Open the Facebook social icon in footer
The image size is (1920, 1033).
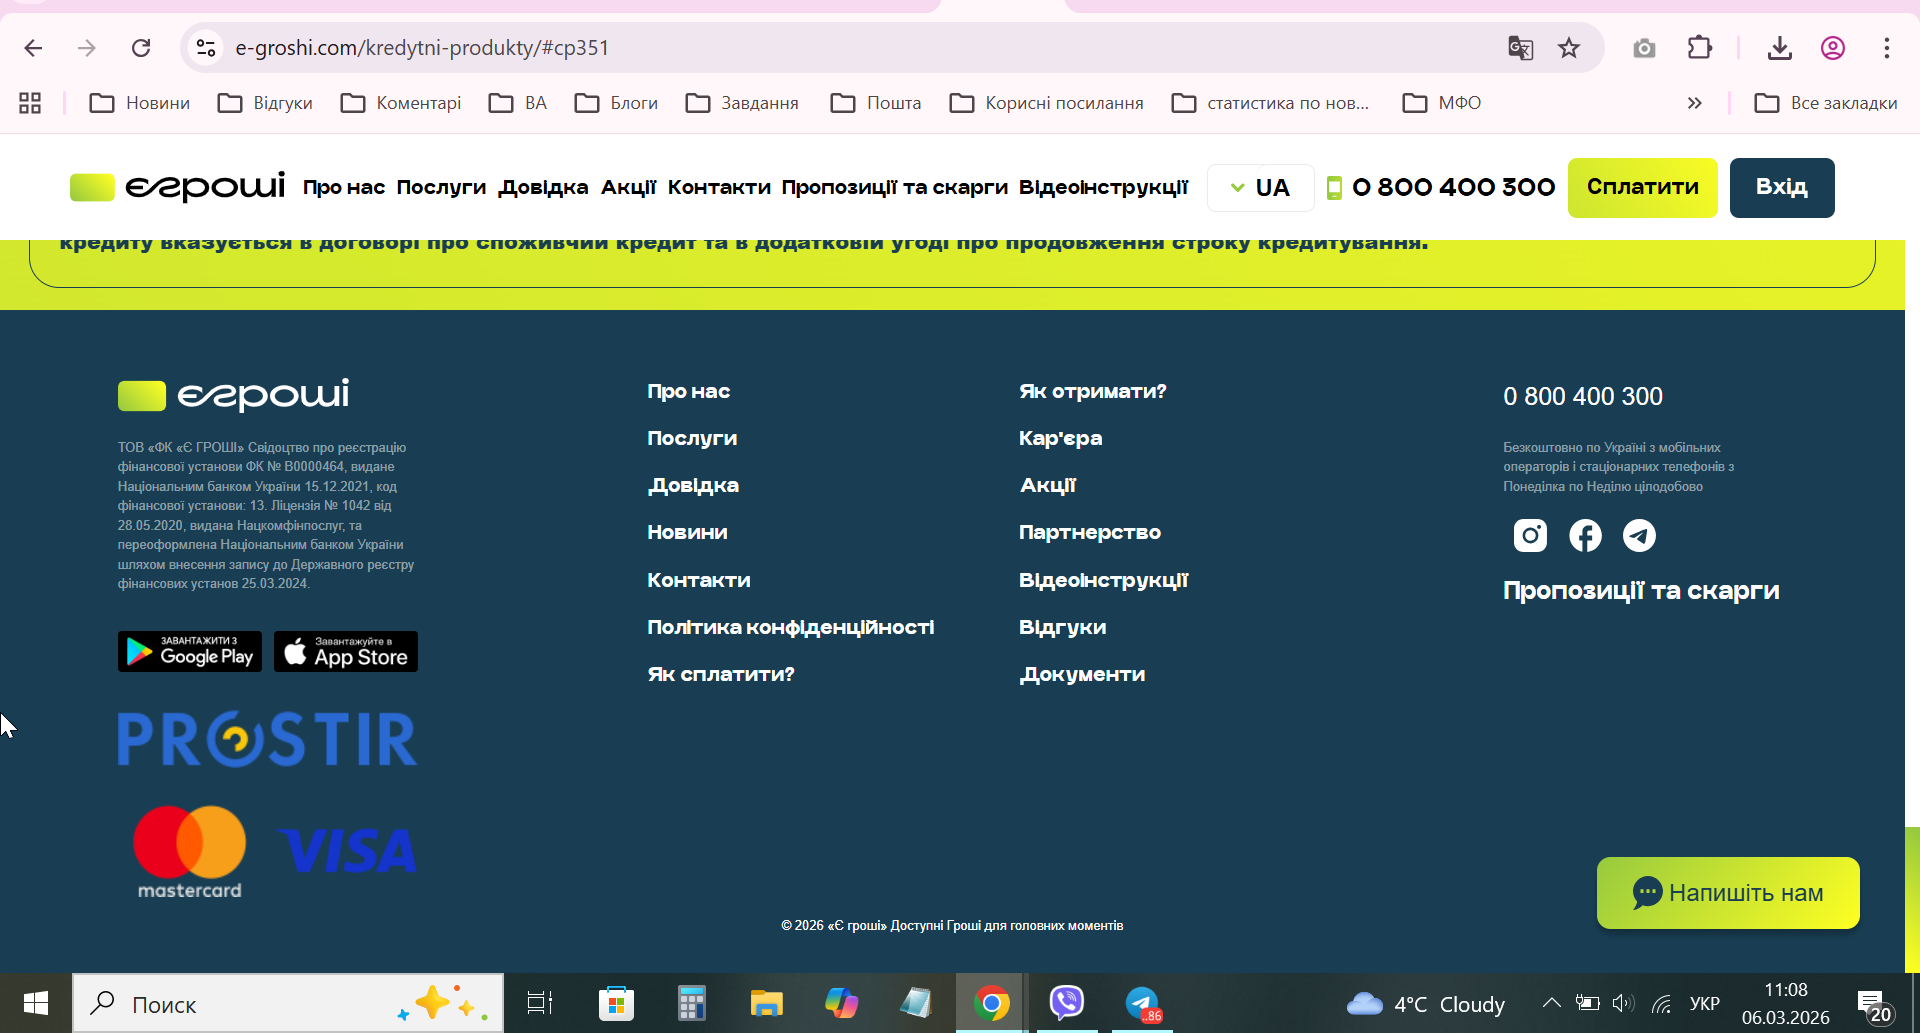[1585, 536]
